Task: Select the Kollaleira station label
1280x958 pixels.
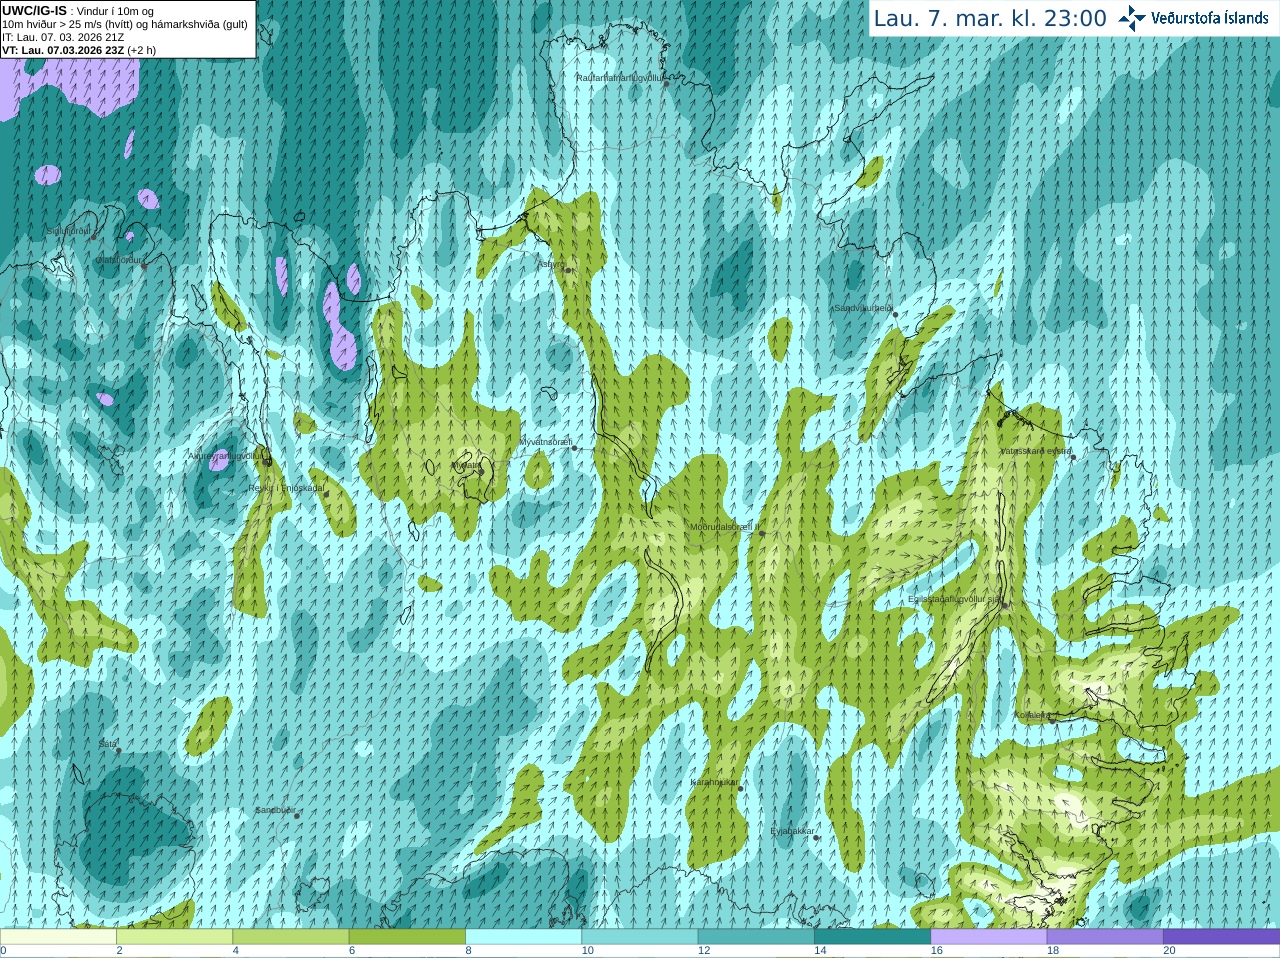Action: [x=1032, y=715]
